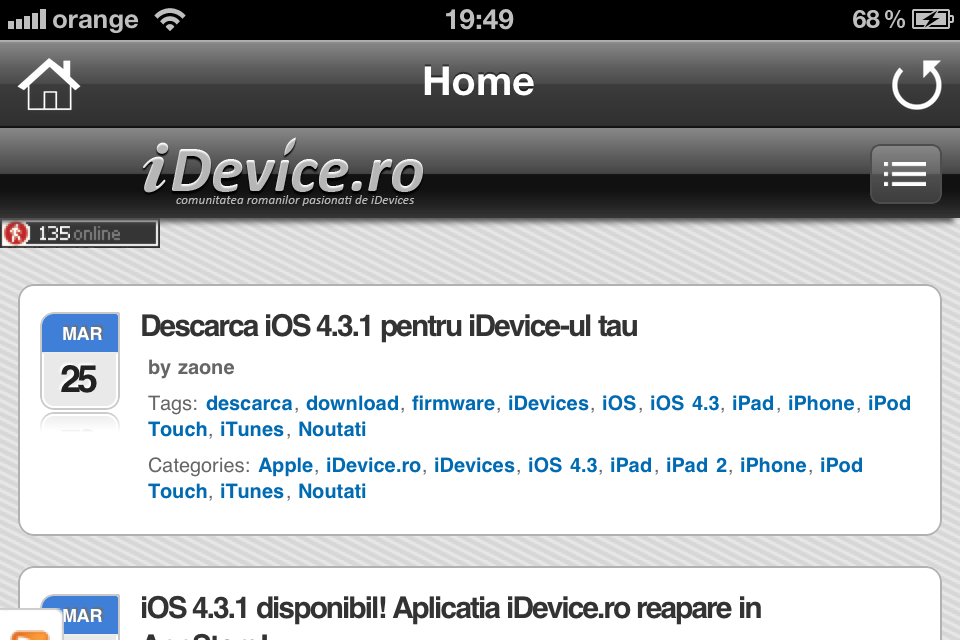Open article Descarca iOS 4.3.1 pentru iDevice-ul tau
The image size is (960, 640).
pyautogui.click(x=389, y=326)
